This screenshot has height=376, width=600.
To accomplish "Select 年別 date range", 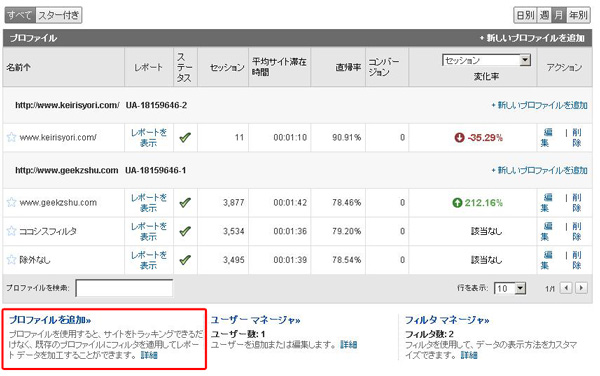I will [578, 15].
